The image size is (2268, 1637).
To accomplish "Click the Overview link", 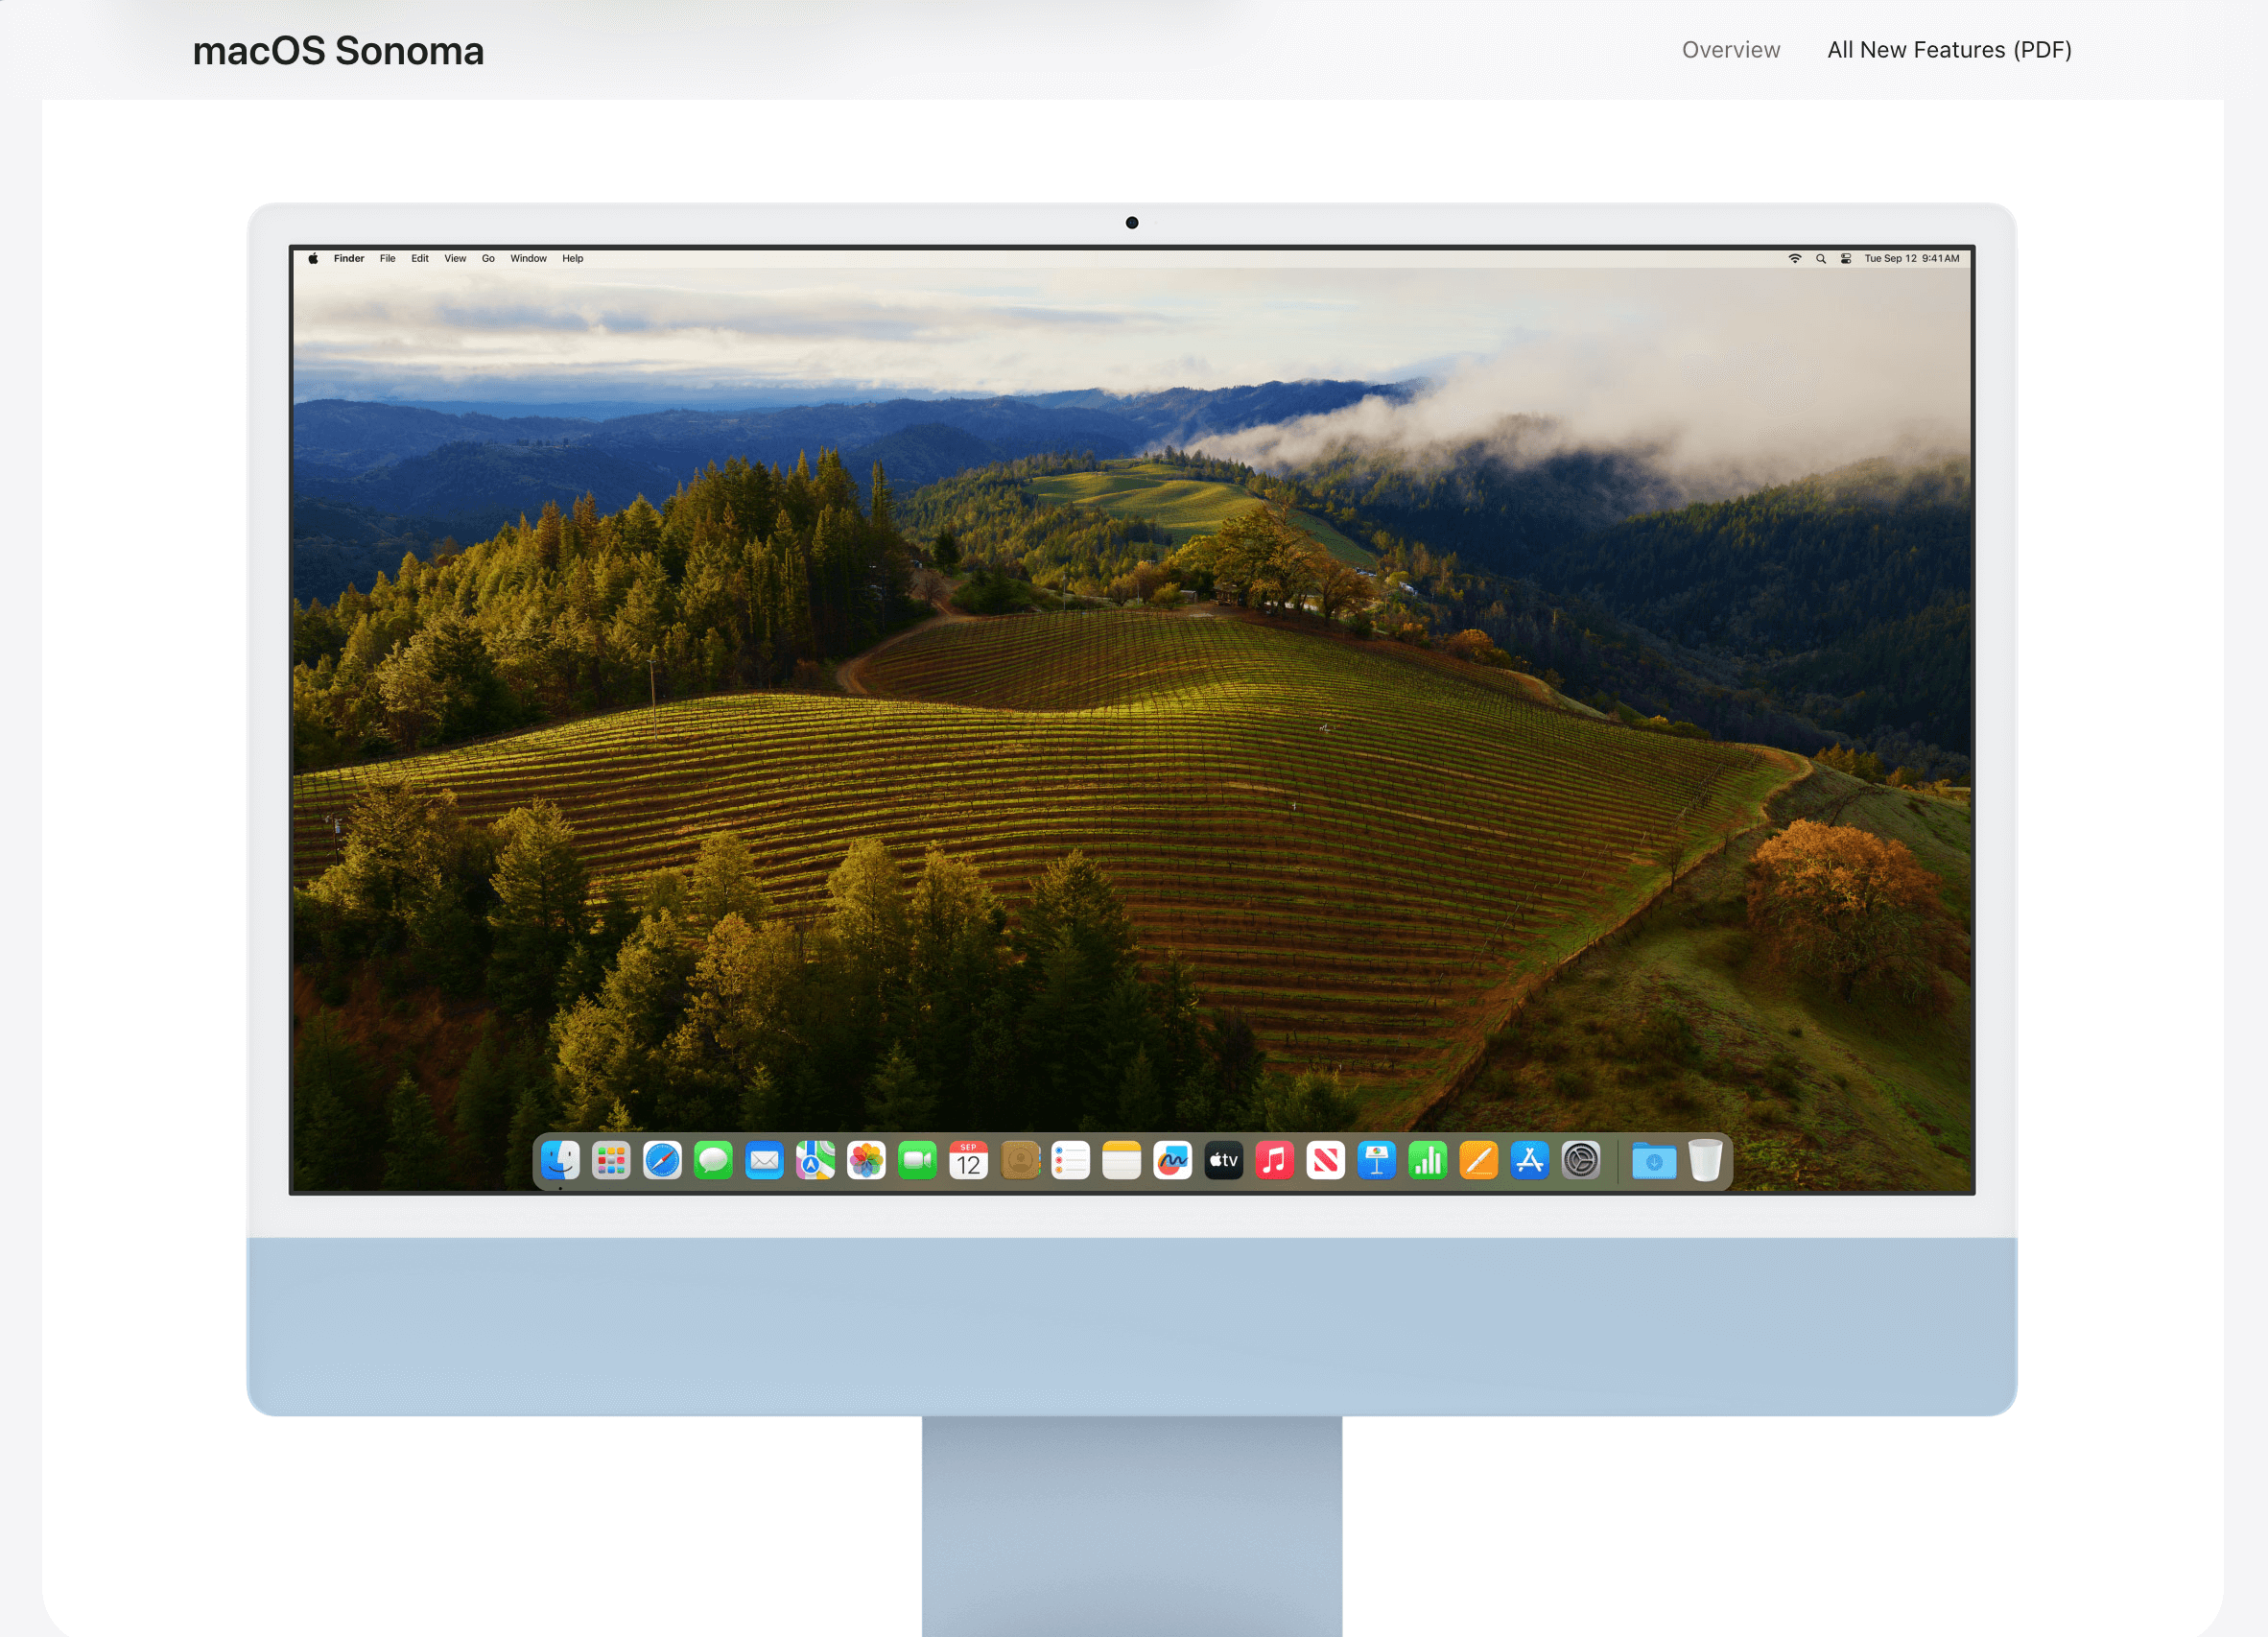I will click(1730, 50).
